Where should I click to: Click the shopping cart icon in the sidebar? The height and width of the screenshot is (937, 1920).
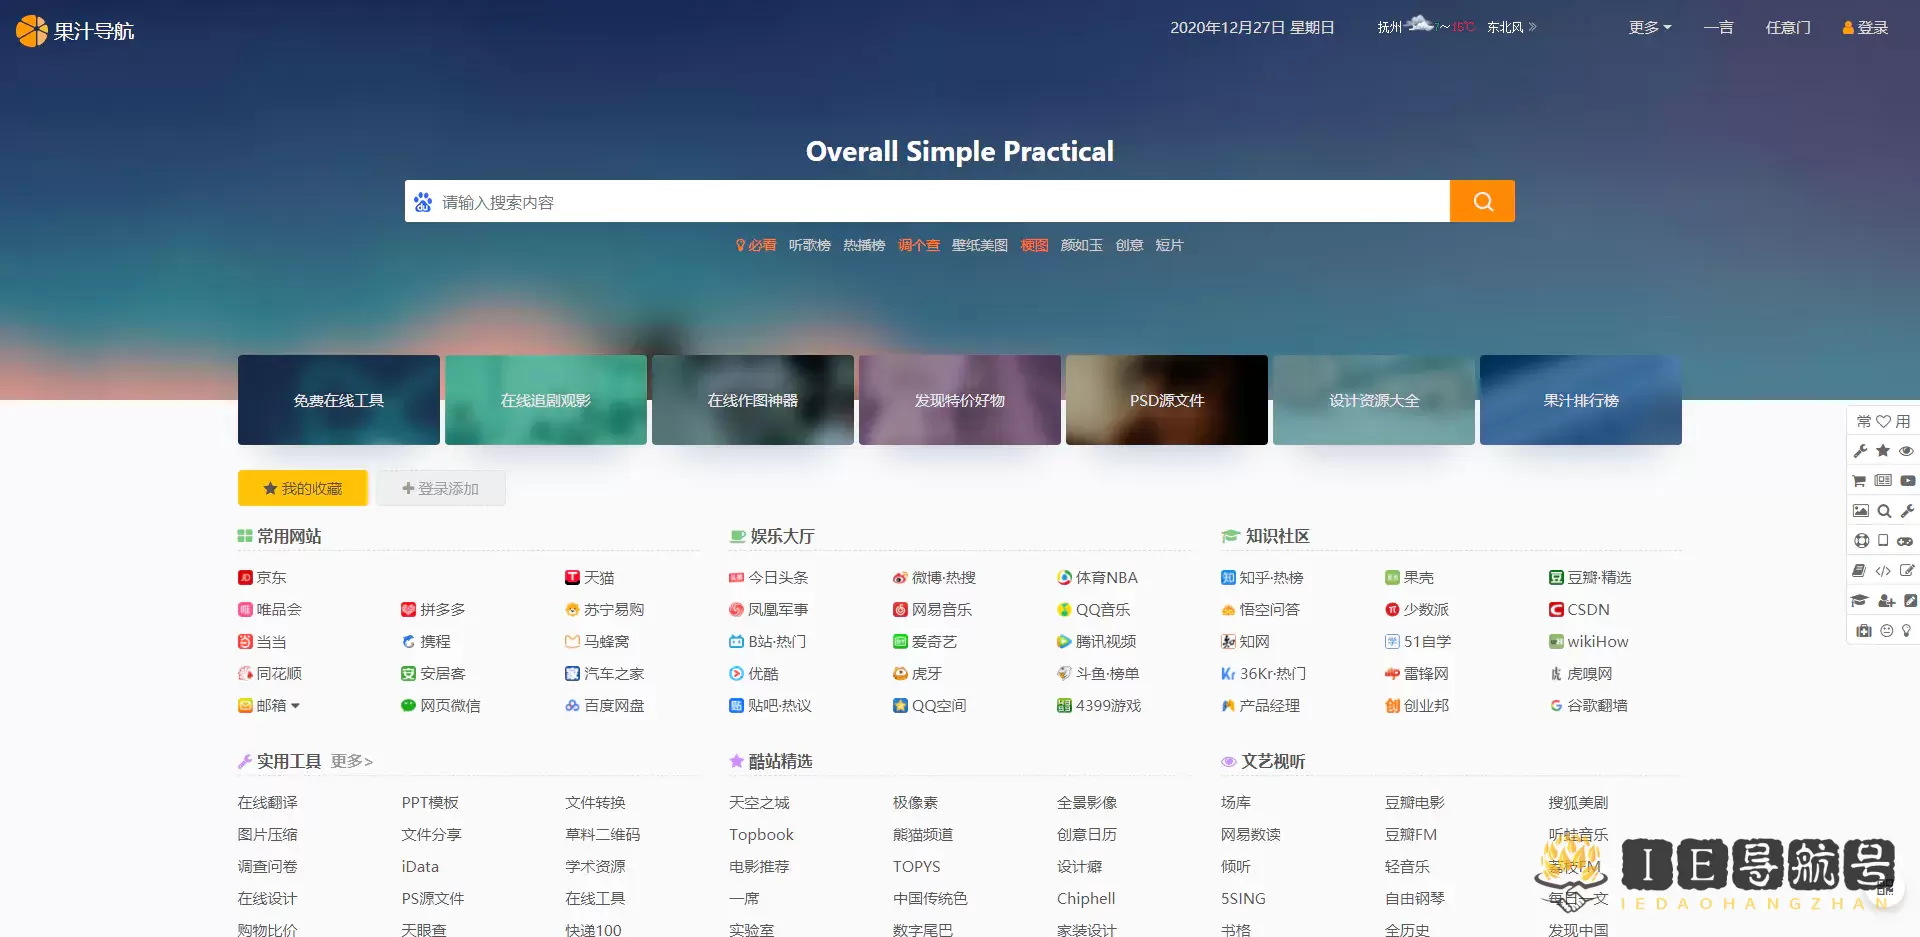point(1859,481)
